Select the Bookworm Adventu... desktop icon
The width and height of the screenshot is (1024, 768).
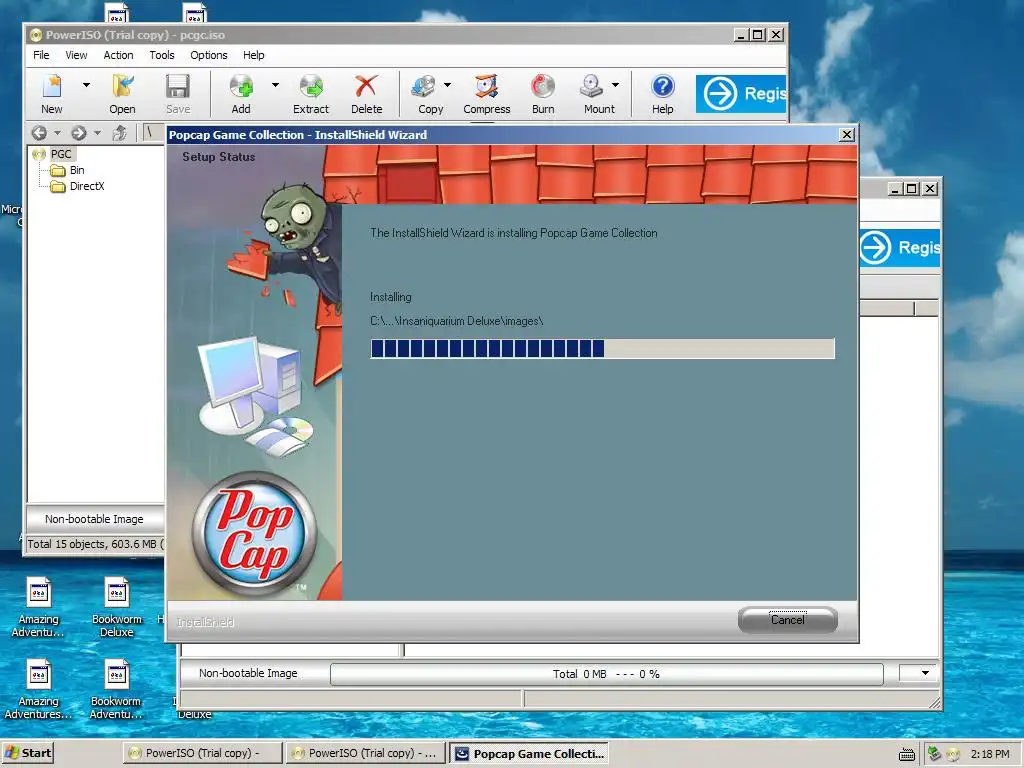point(116,690)
